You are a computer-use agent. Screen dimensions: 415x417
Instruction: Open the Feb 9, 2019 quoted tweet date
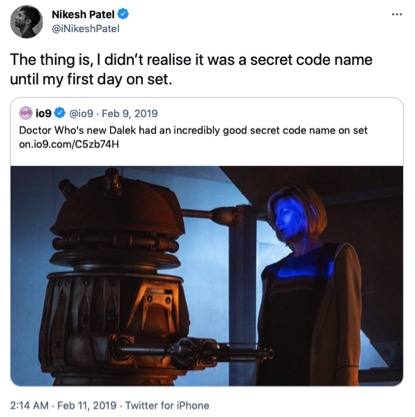[129, 113]
